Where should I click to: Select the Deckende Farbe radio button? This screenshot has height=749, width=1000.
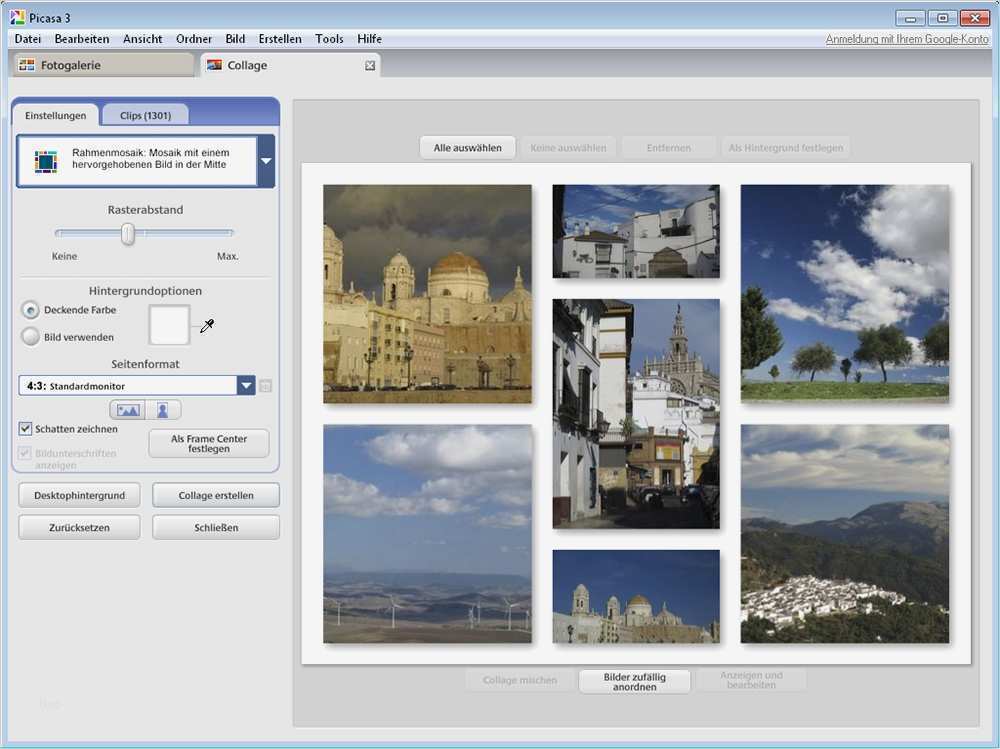pos(31,311)
